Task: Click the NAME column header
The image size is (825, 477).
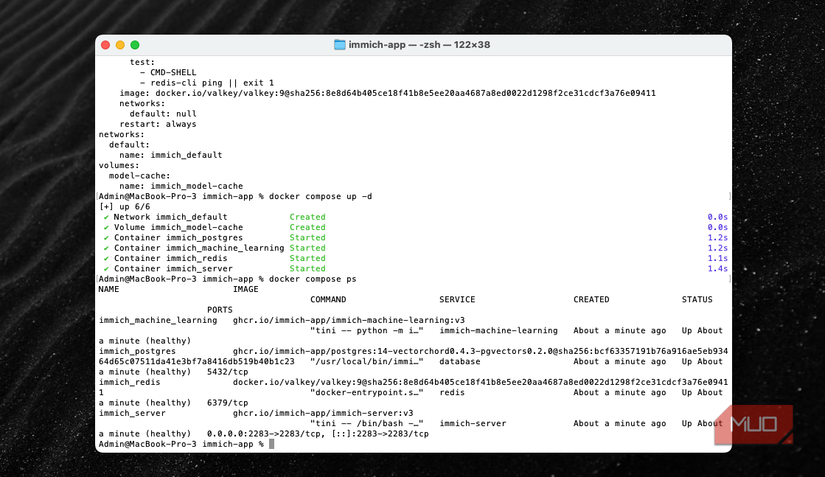Action: [109, 289]
